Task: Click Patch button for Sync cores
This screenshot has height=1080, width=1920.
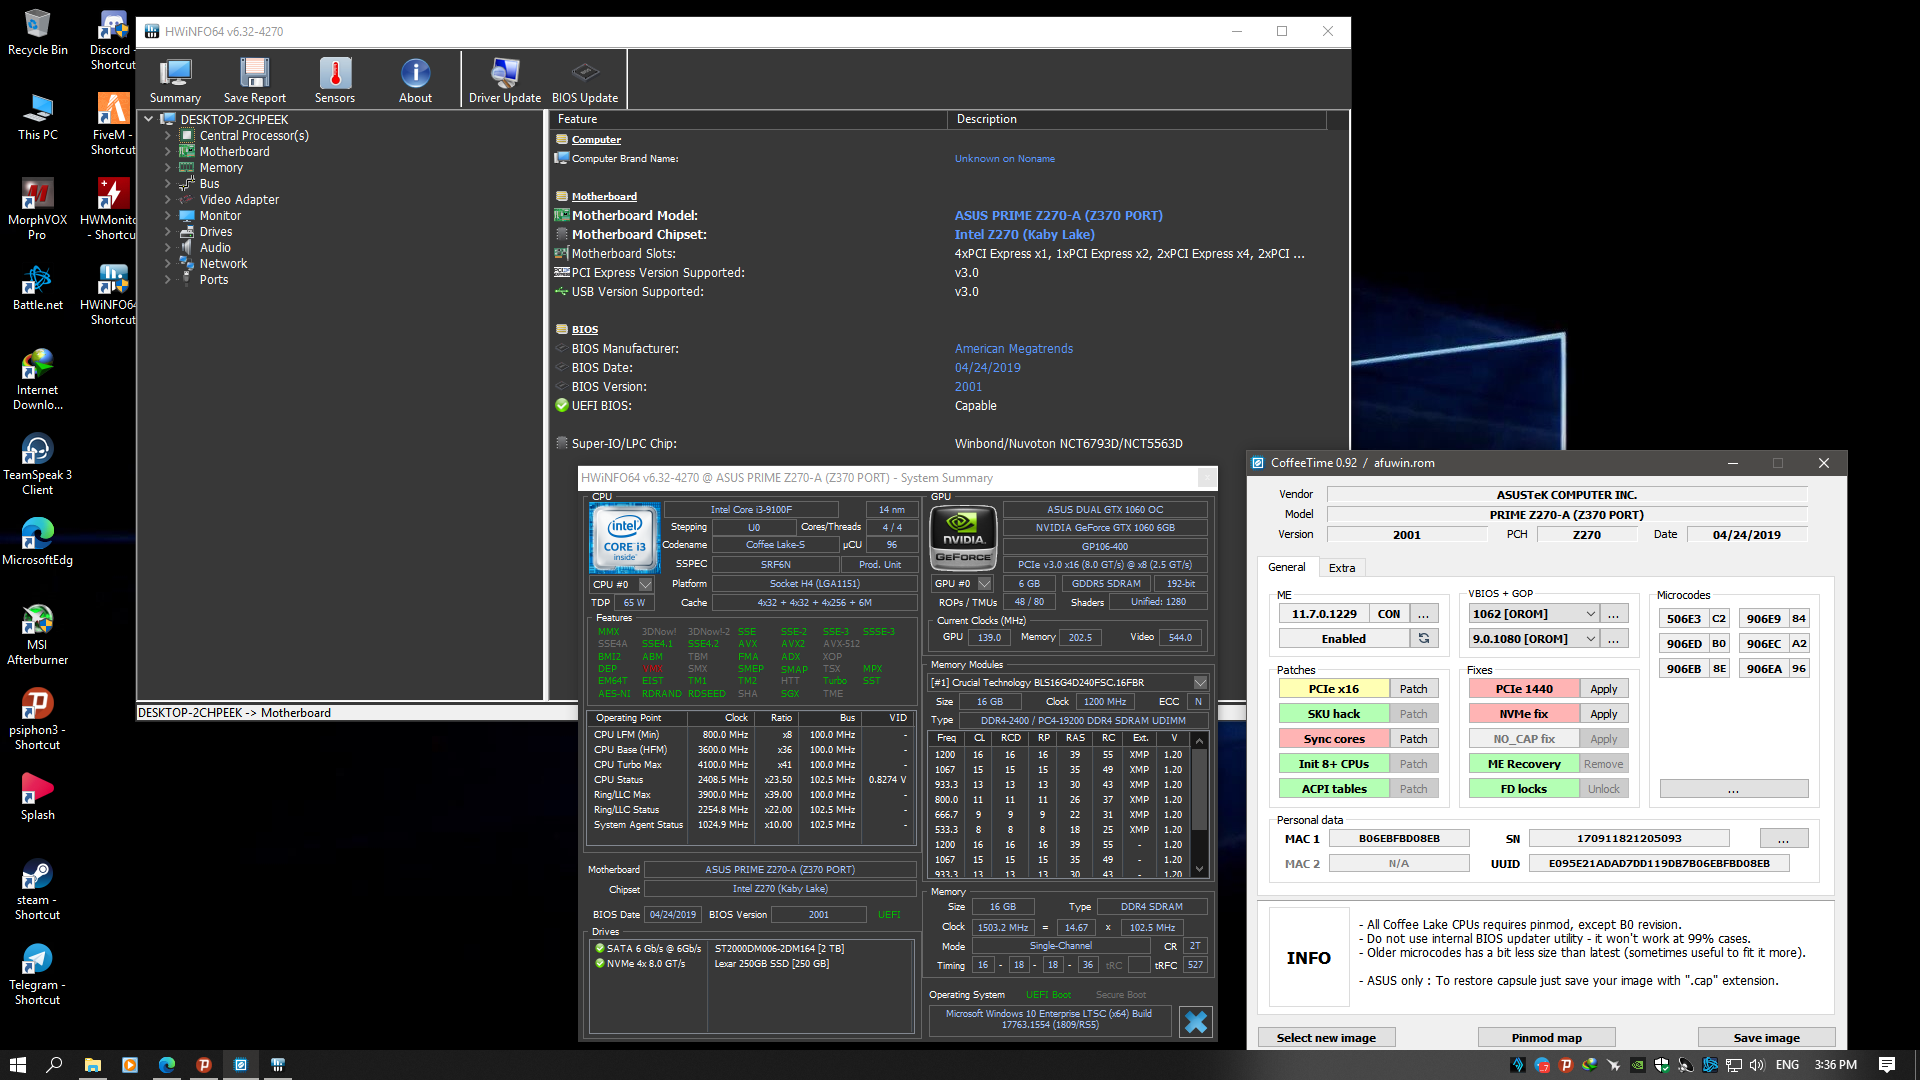Action: pyautogui.click(x=1413, y=739)
